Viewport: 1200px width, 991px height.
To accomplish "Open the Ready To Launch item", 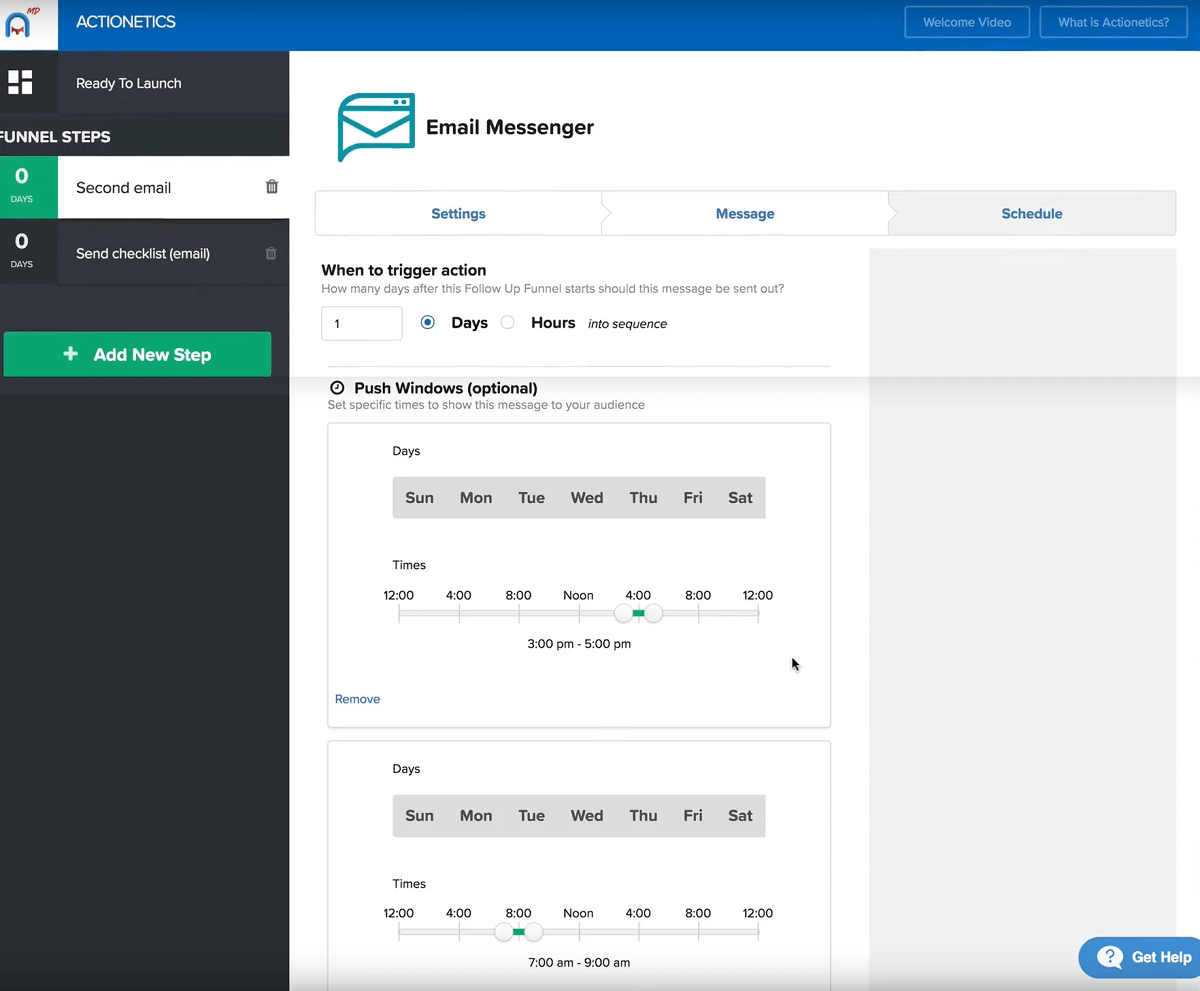I will pos(145,83).
